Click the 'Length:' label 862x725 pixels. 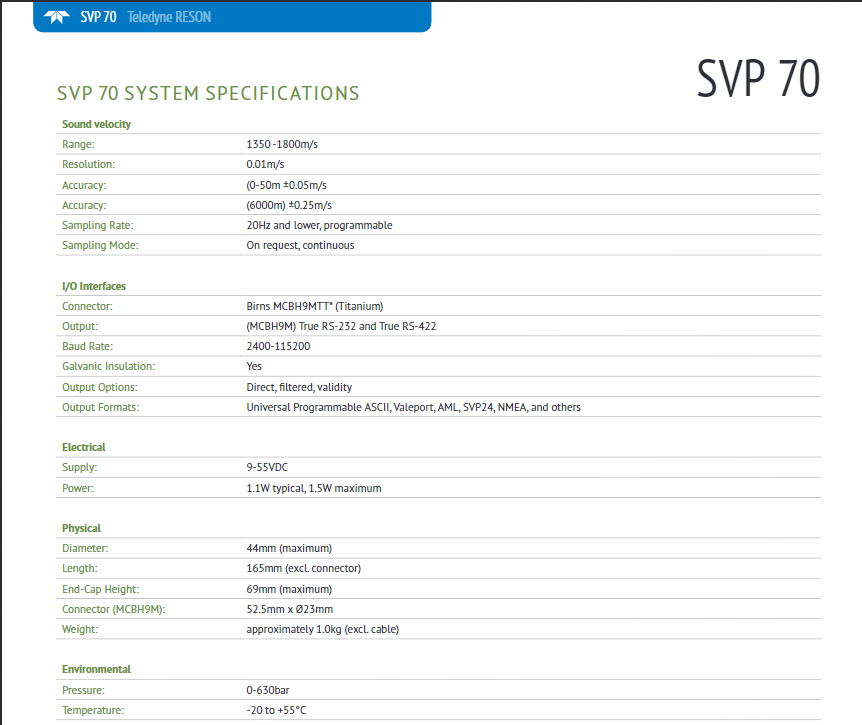(79, 568)
